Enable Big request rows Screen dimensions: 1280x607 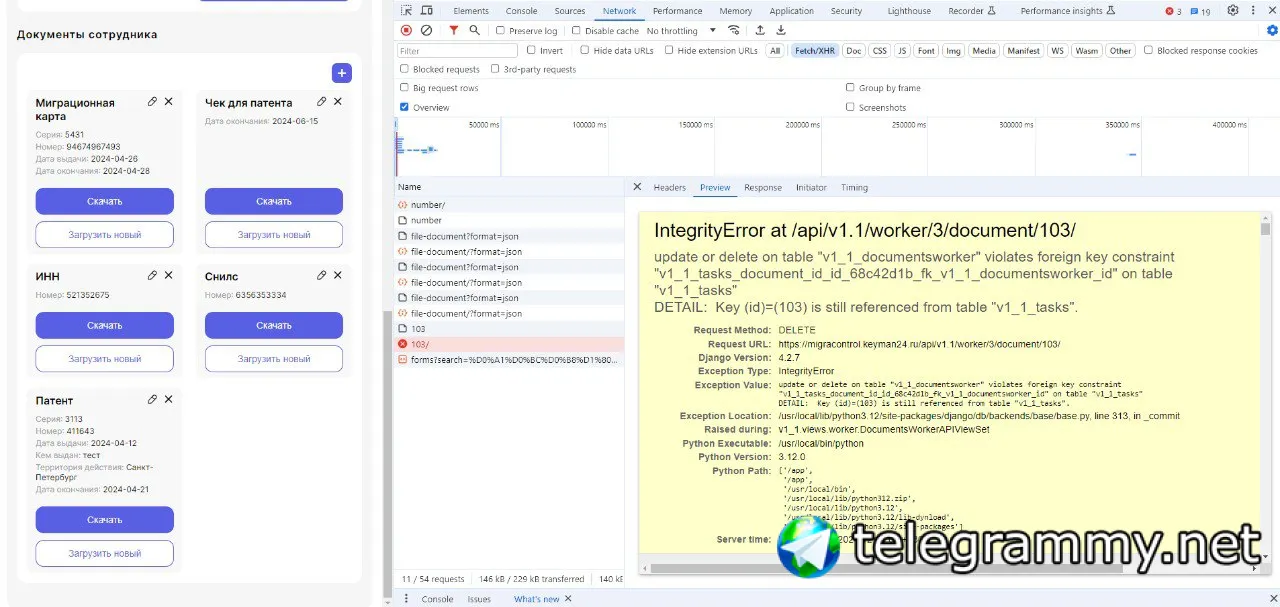[404, 88]
